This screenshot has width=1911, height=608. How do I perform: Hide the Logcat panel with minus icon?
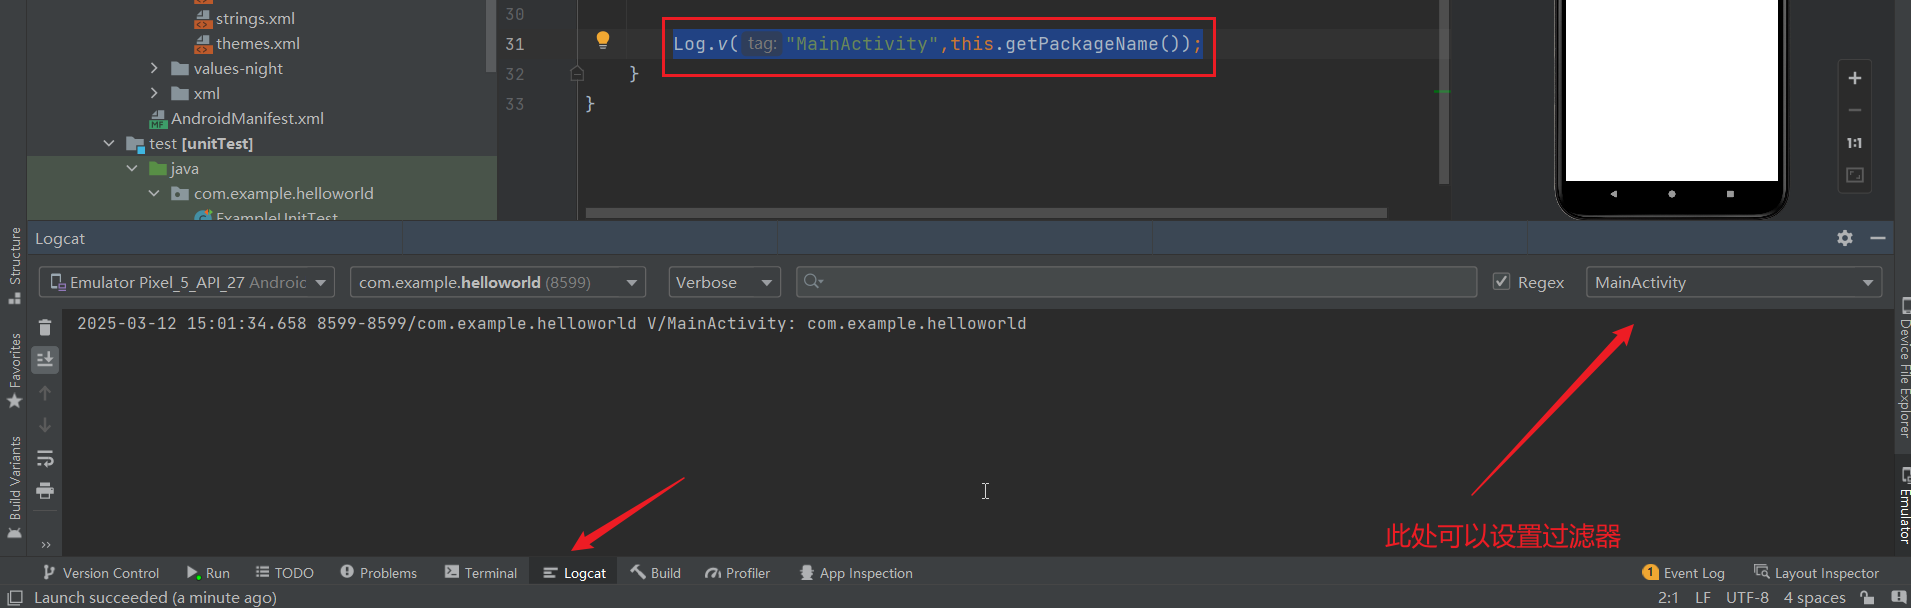coord(1878,238)
